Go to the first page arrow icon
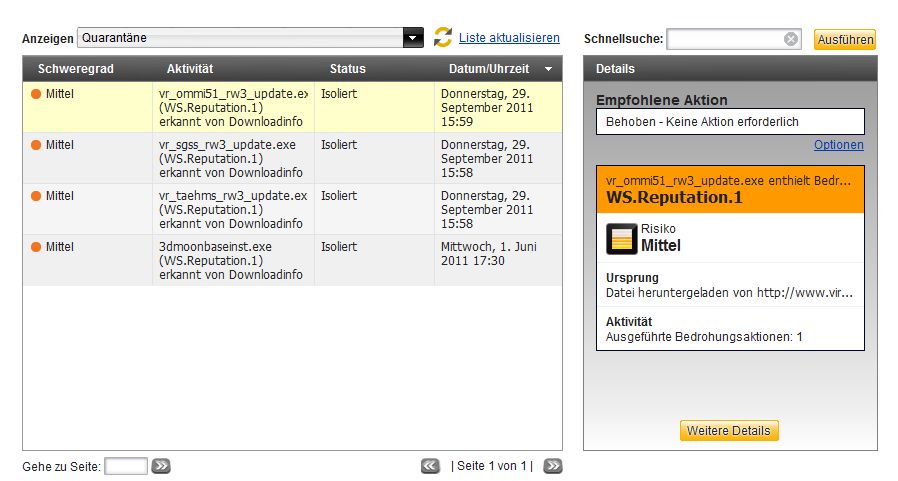 [430, 466]
